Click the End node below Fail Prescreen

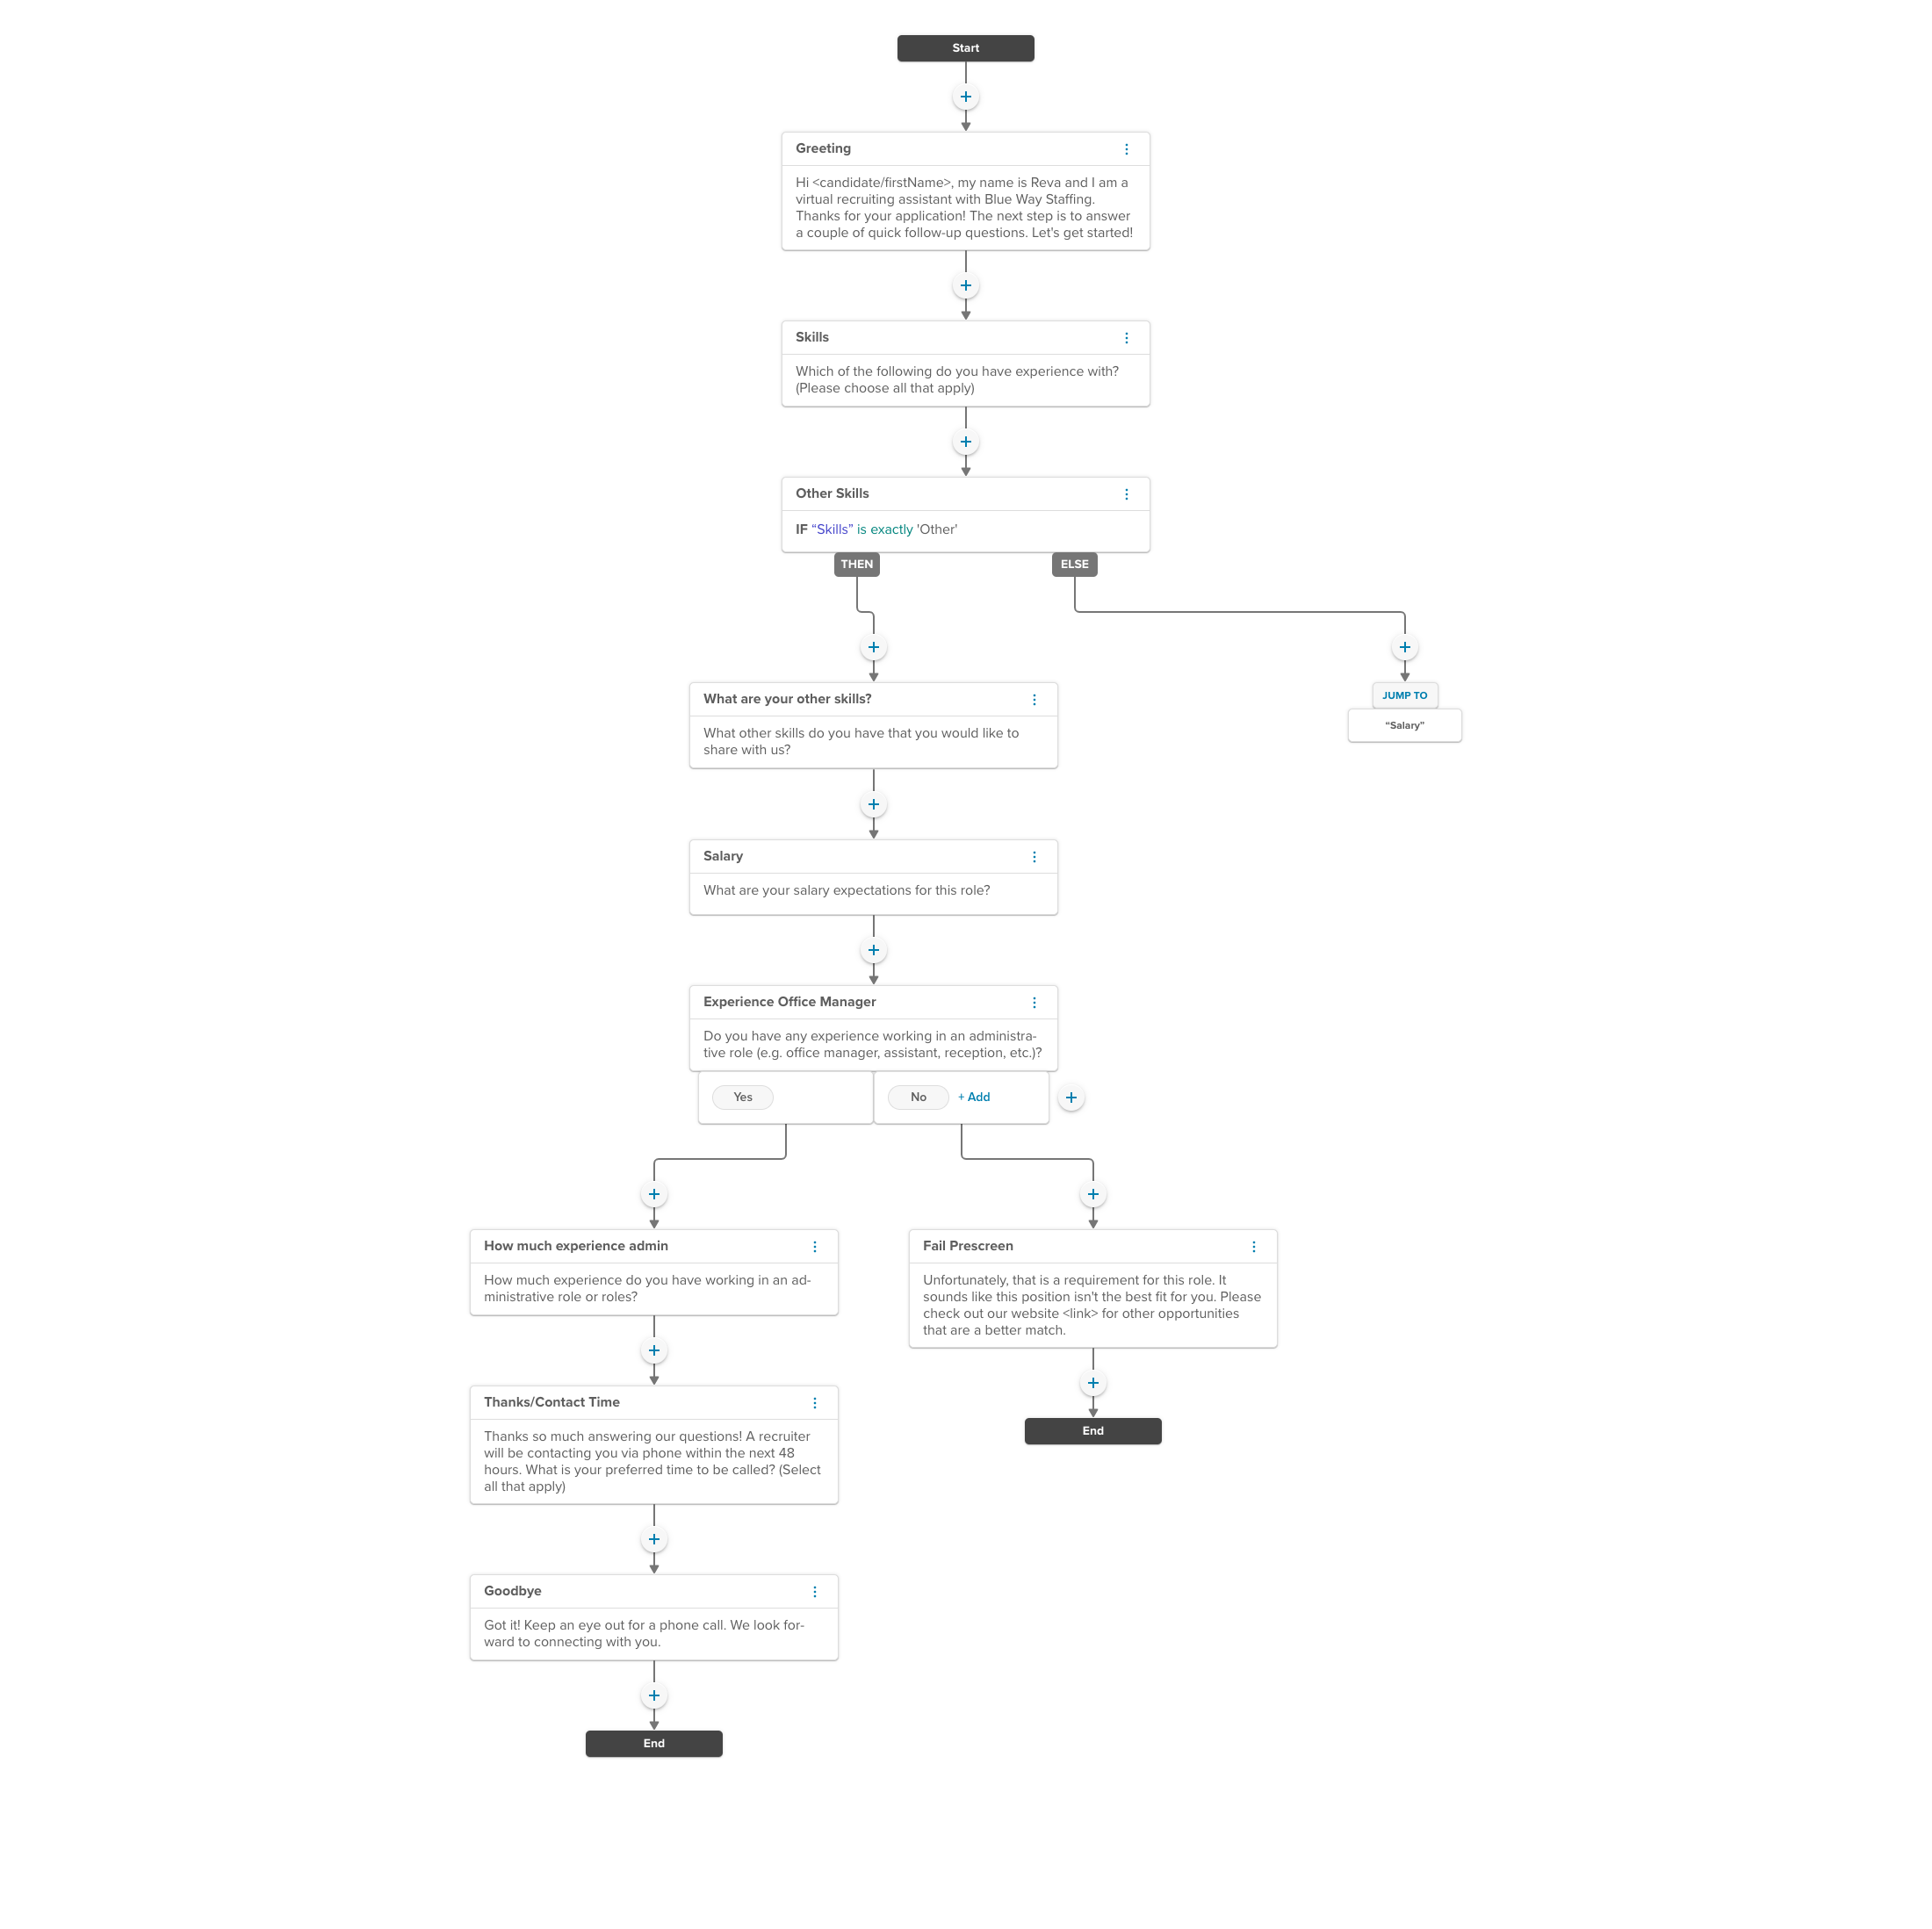1092,1431
